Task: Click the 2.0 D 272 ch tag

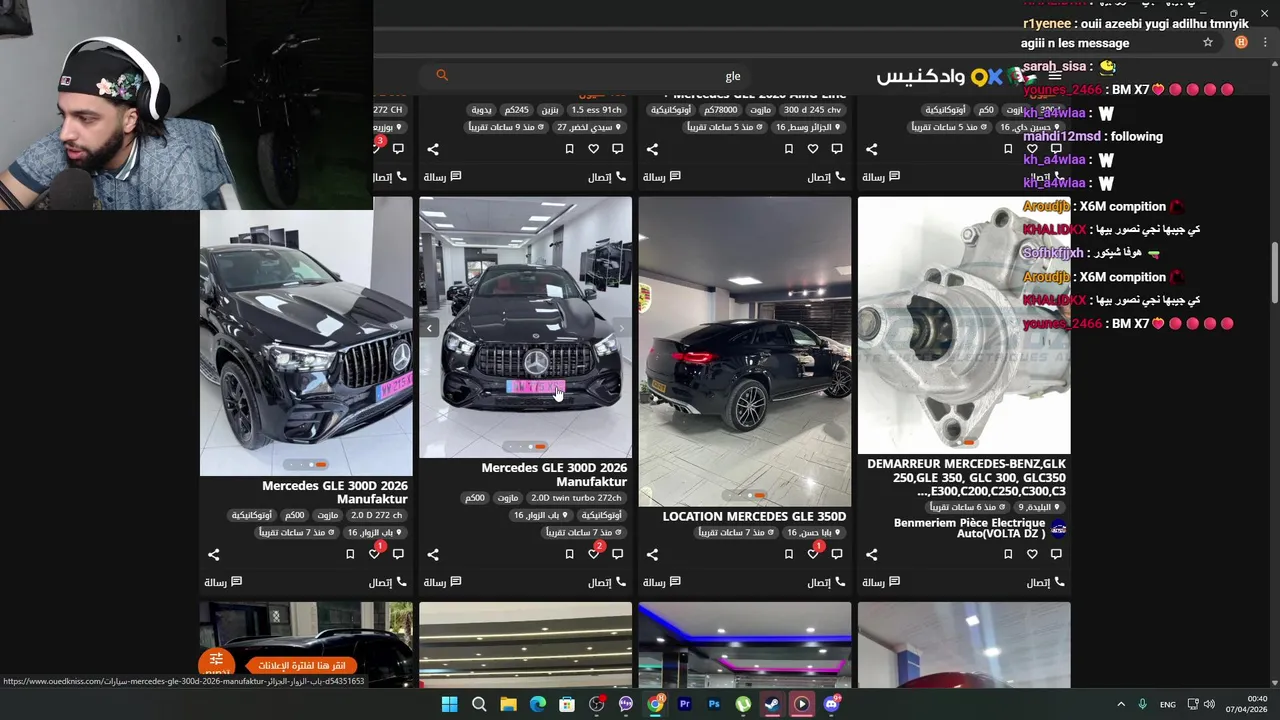Action: 376,516
